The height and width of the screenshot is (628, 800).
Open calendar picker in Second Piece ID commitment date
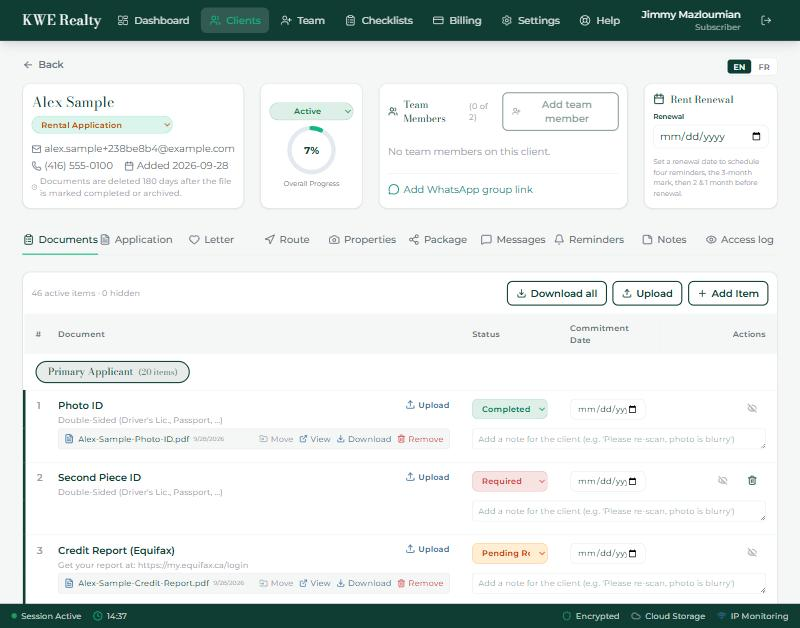(x=633, y=481)
